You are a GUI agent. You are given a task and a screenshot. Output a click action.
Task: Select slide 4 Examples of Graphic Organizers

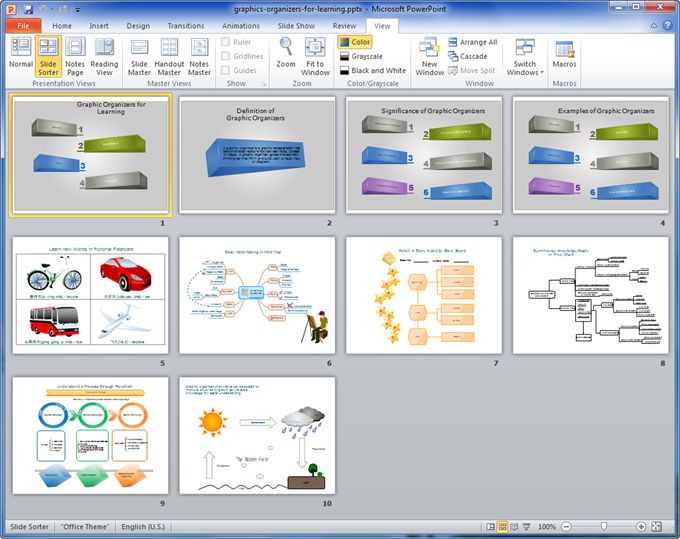click(x=591, y=155)
